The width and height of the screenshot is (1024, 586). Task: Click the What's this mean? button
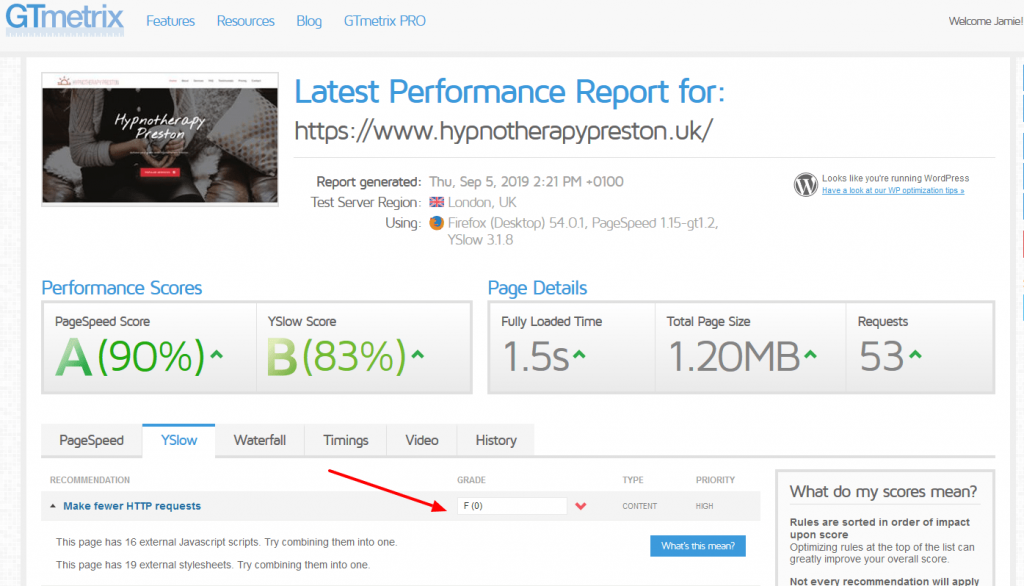697,546
